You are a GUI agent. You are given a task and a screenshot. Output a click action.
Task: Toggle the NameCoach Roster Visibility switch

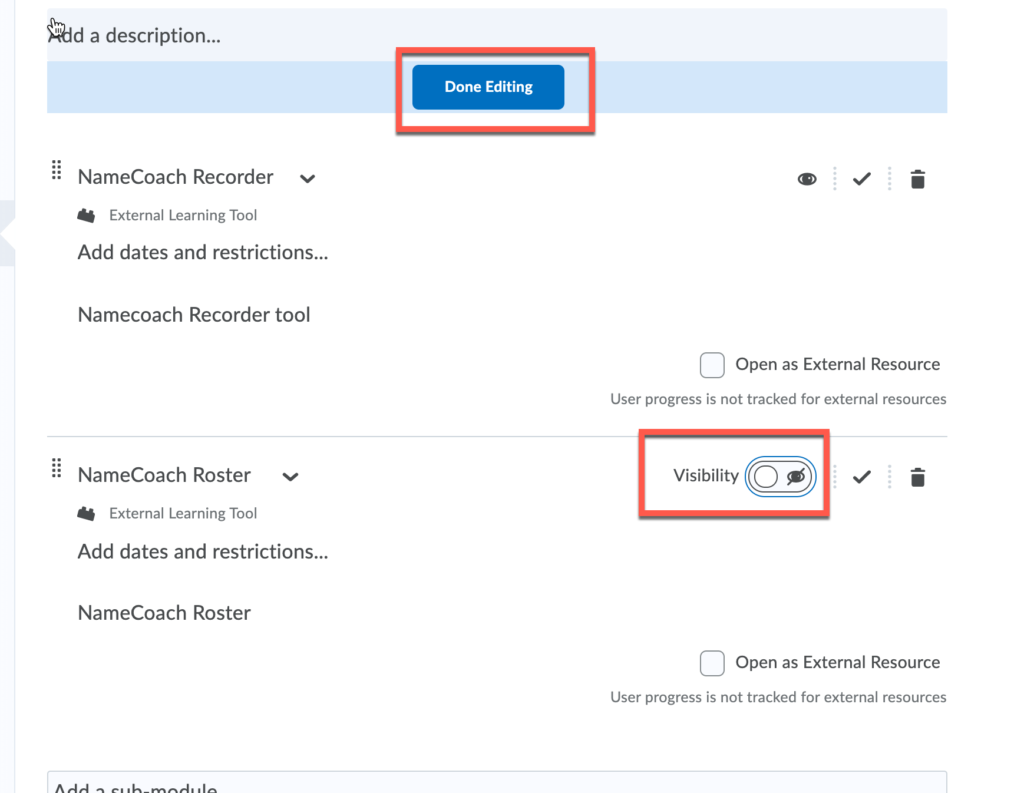780,476
